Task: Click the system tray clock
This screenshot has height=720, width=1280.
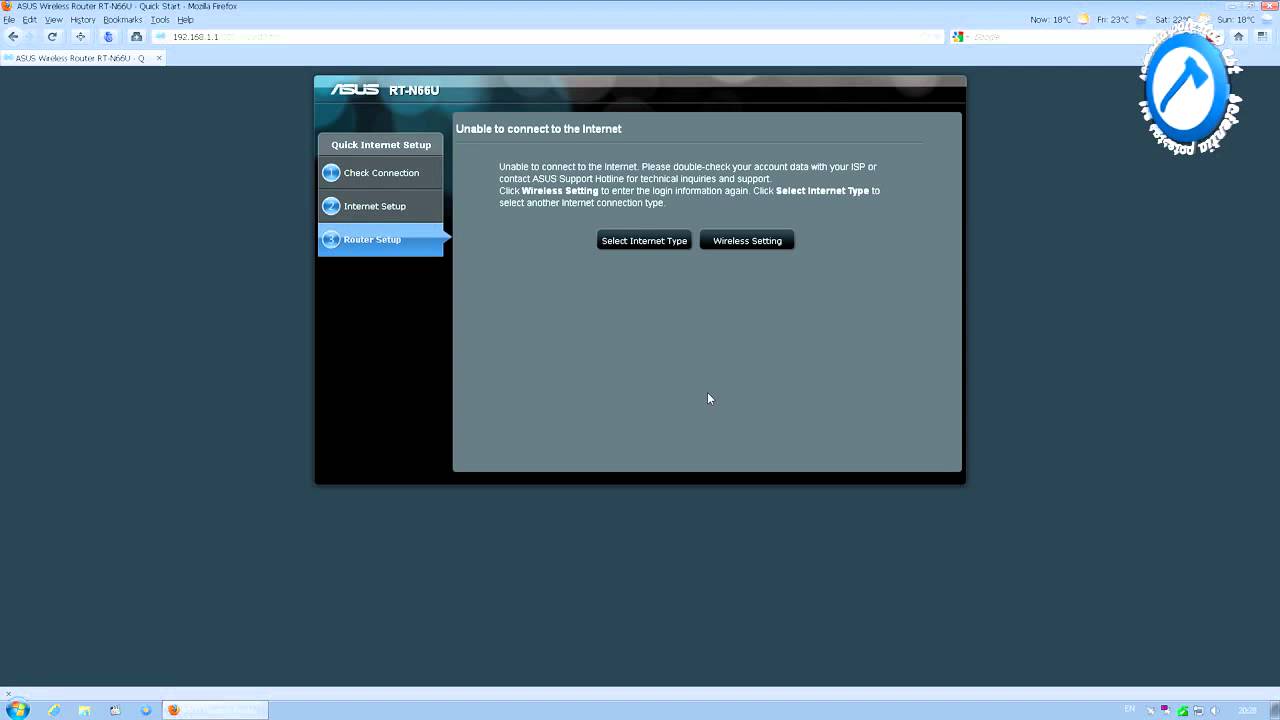Action: pos(1247,710)
